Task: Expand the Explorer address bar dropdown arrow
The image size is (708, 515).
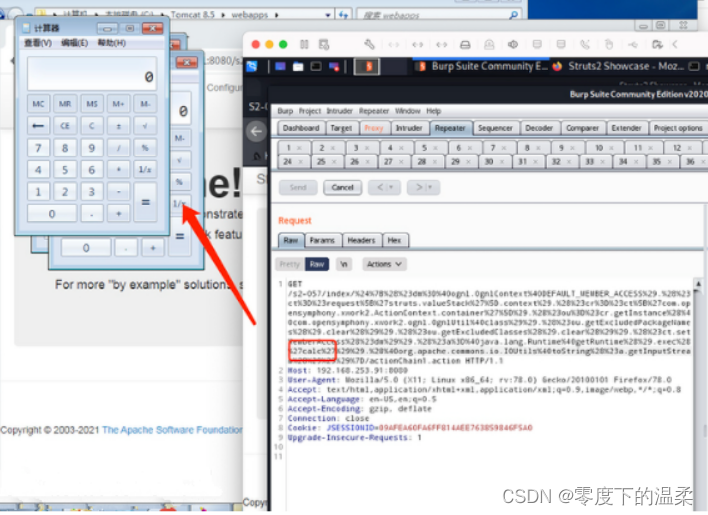Action: (328, 15)
